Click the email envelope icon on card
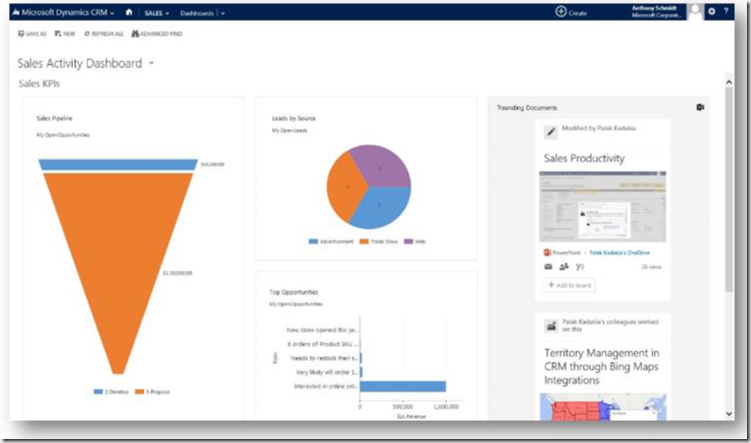This screenshot has width=751, height=443. click(548, 267)
